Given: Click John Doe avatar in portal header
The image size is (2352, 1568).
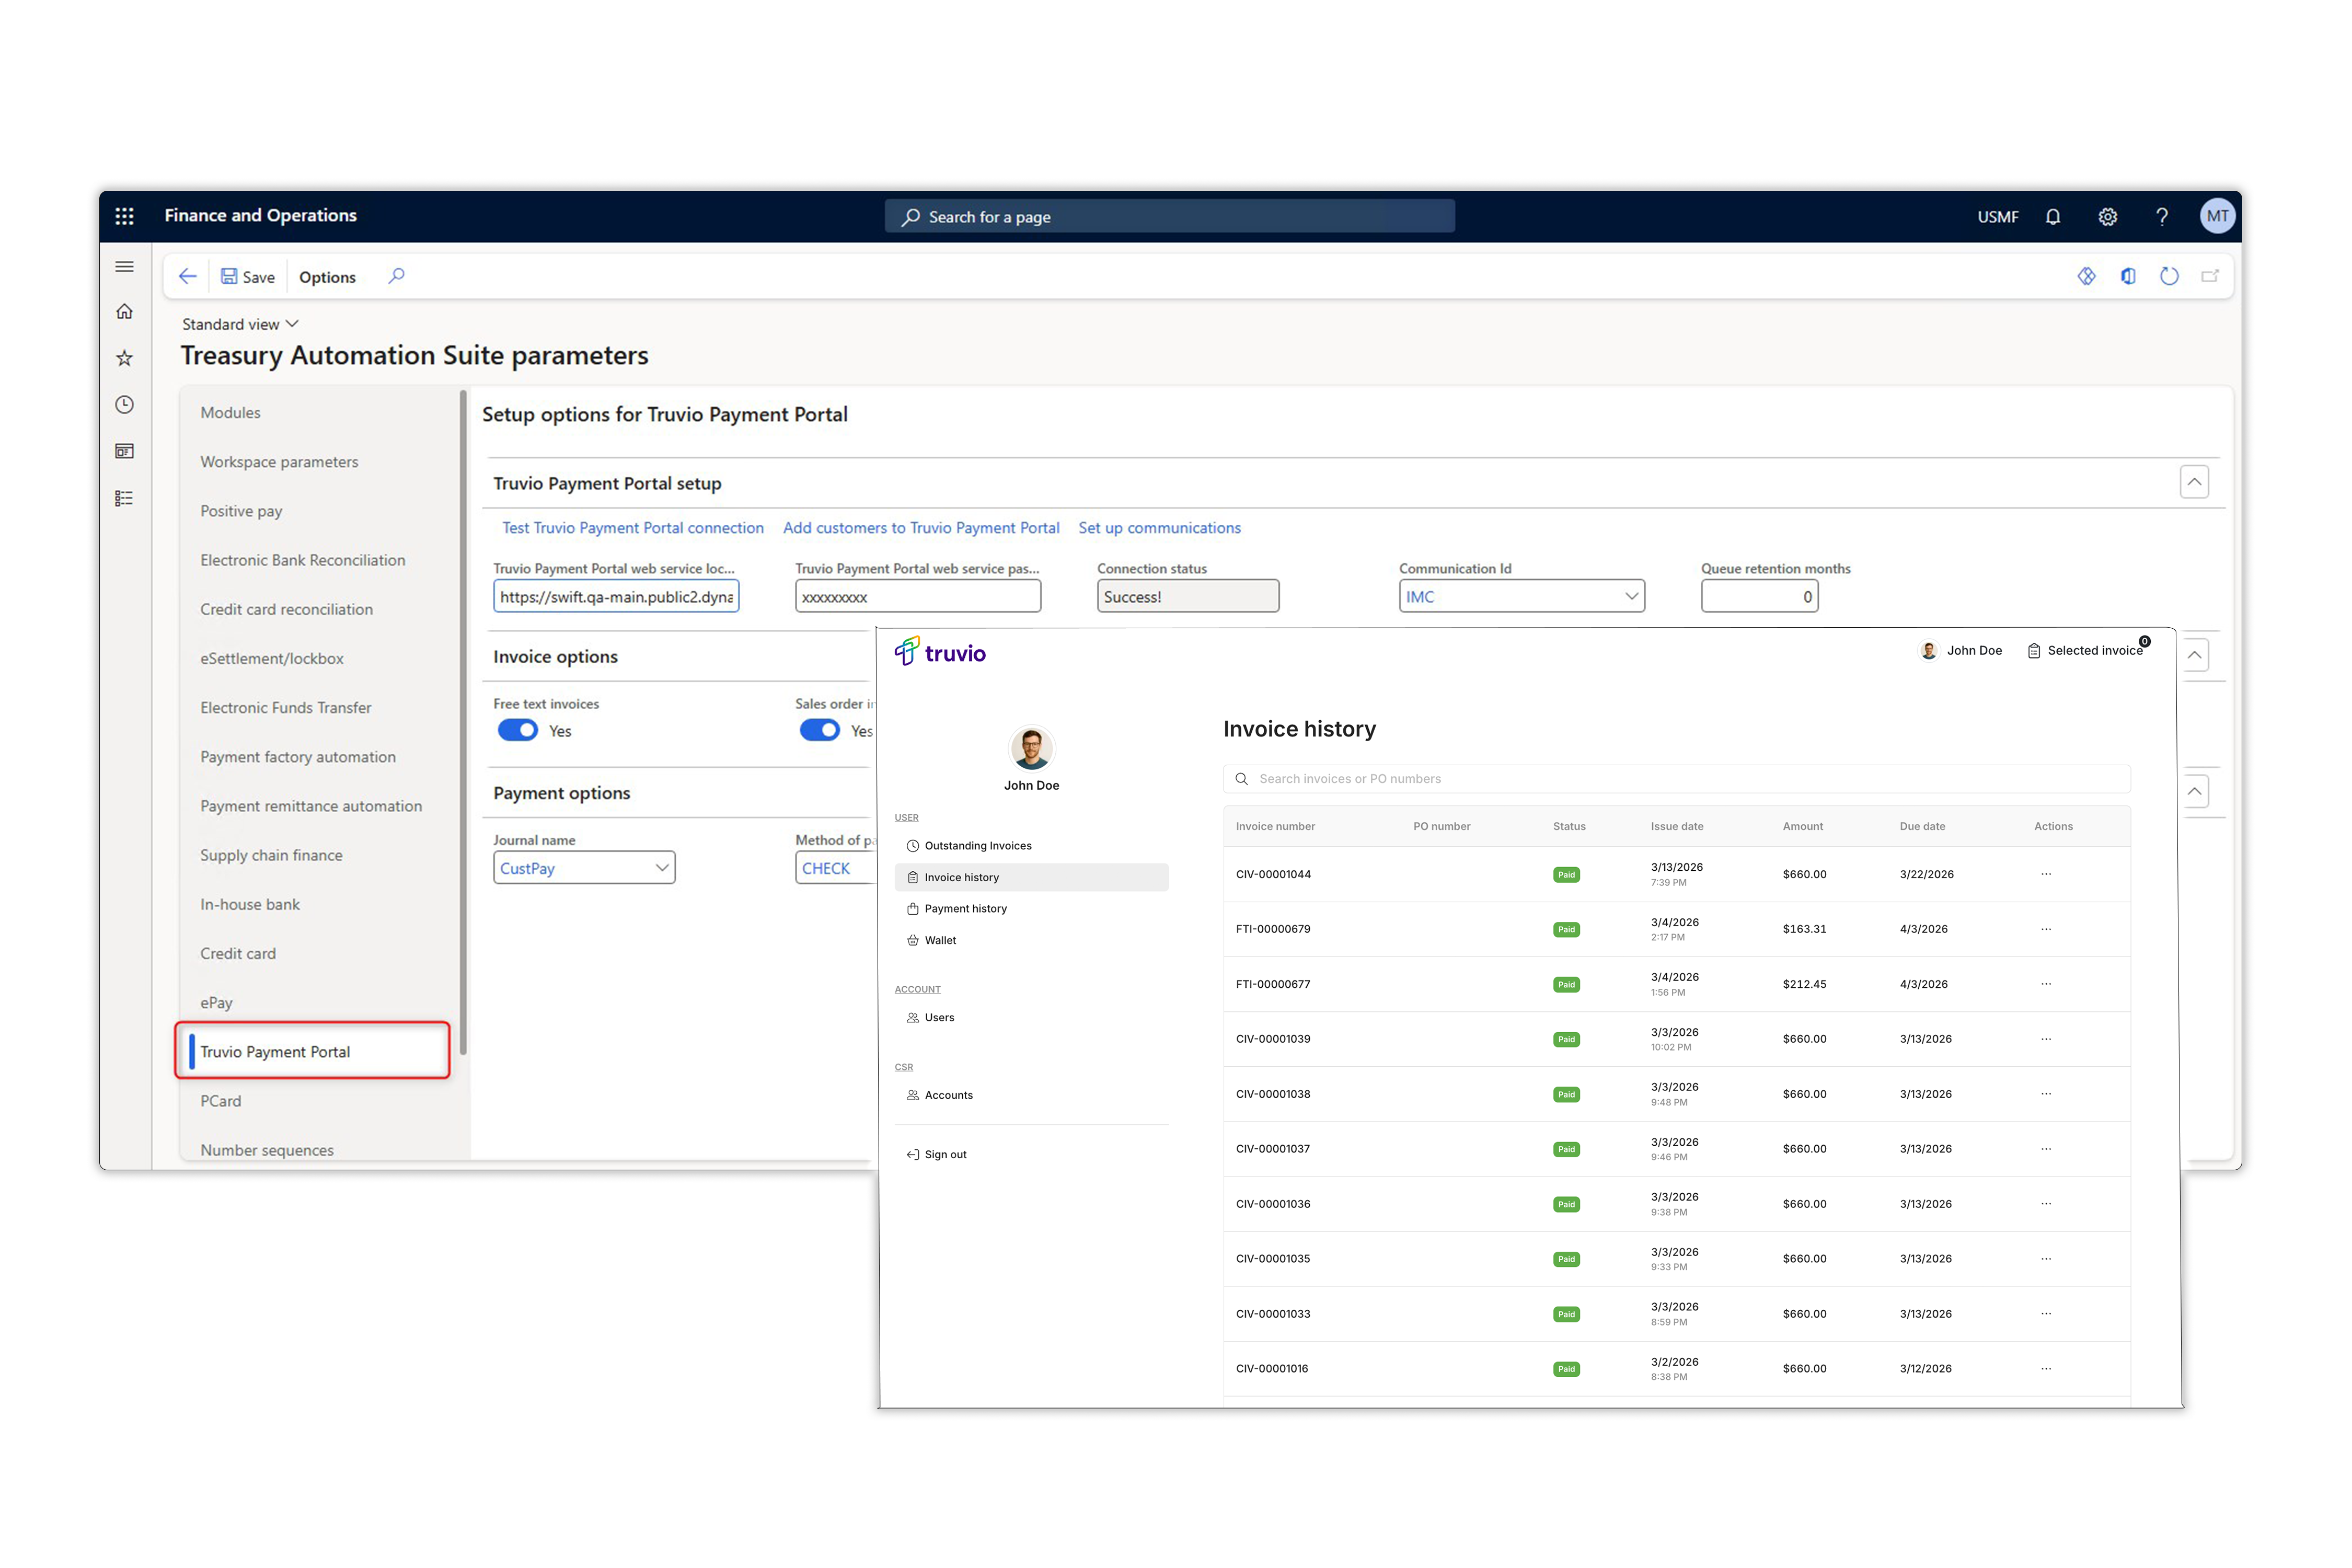Looking at the screenshot, I should point(1928,651).
